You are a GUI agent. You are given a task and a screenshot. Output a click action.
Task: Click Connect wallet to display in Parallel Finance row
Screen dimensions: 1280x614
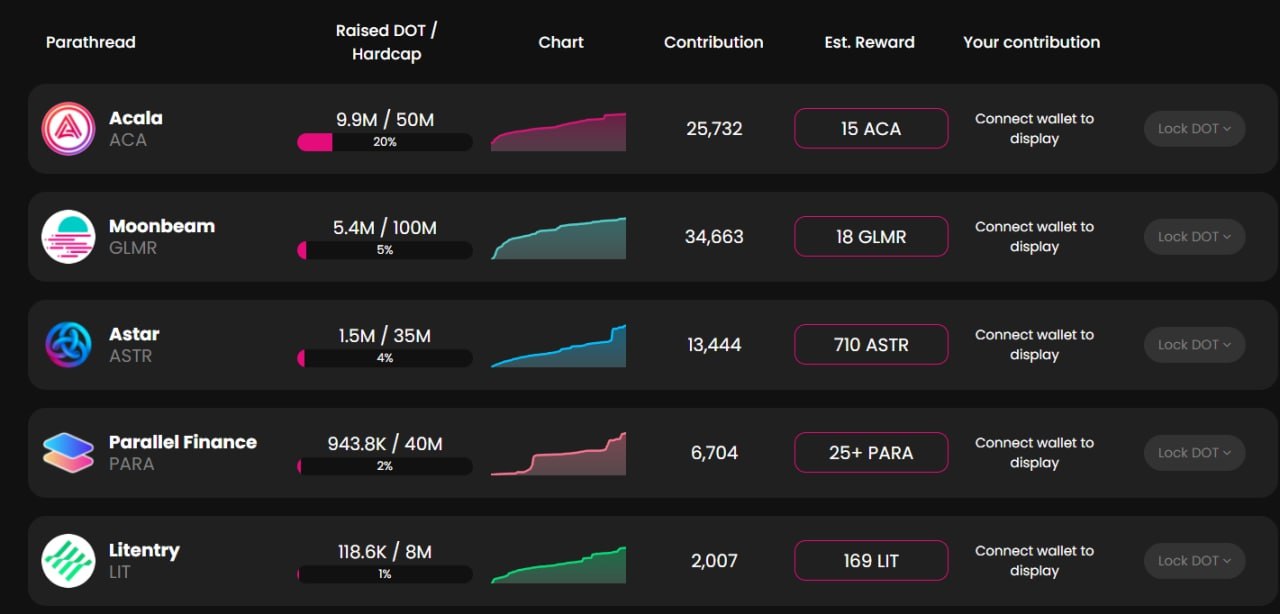point(1035,453)
